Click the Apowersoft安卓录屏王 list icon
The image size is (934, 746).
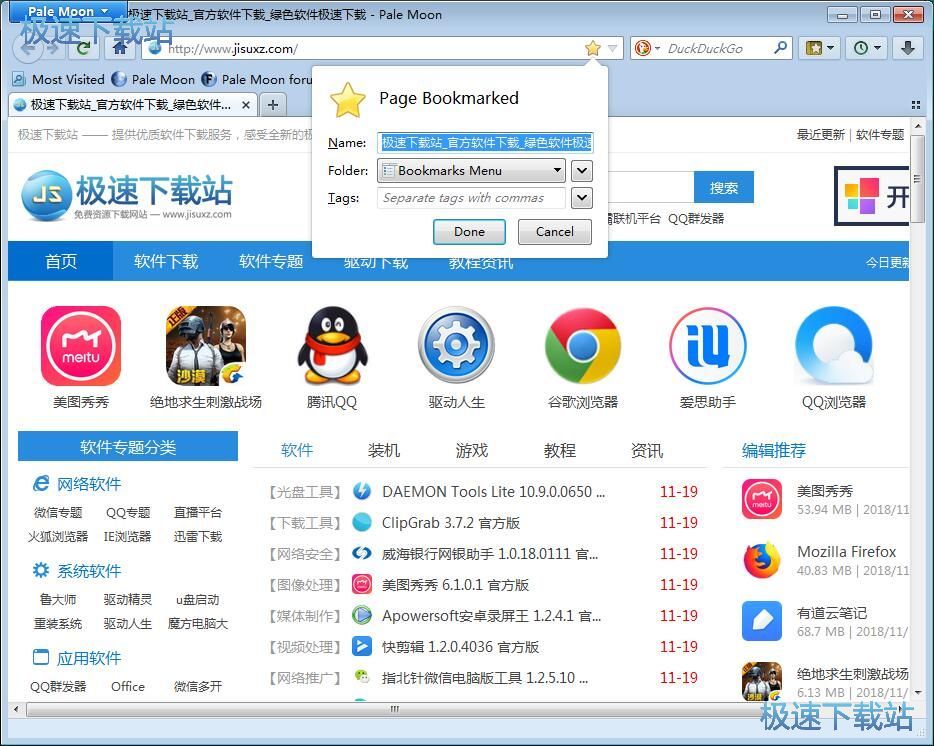362,616
